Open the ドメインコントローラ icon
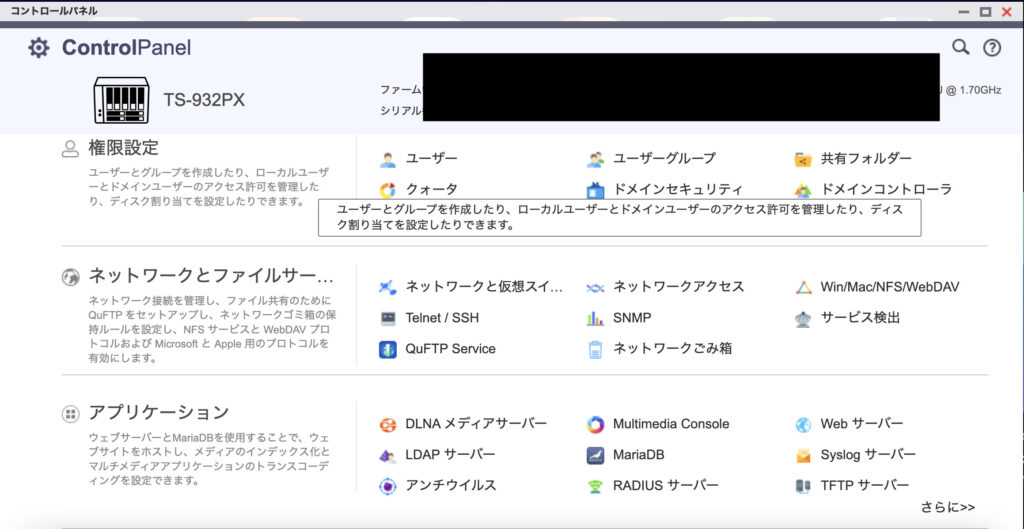The width and height of the screenshot is (1024, 529). tap(803, 190)
